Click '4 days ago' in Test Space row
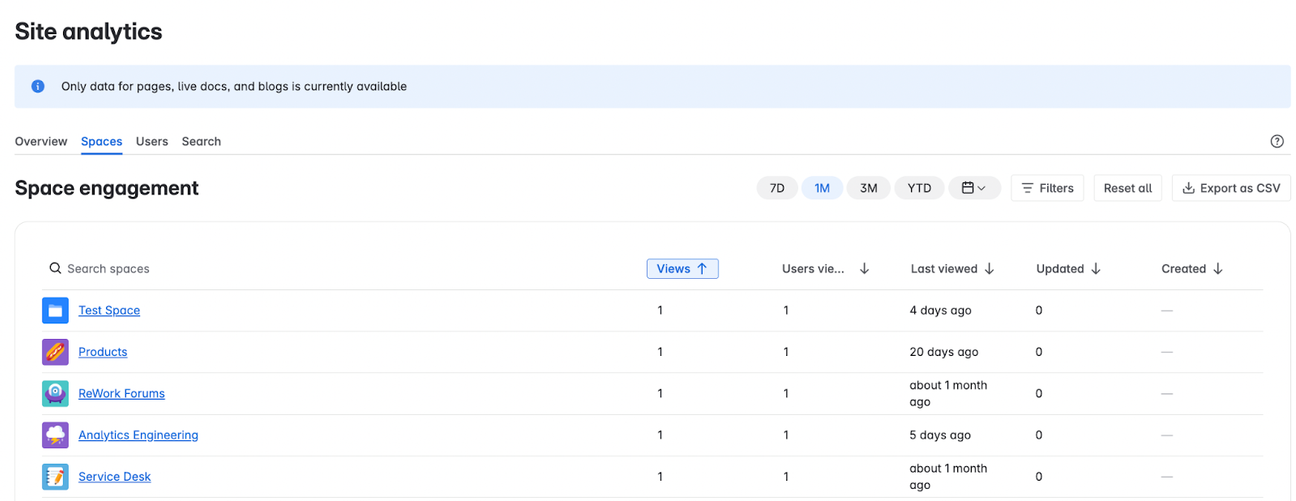Image resolution: width=1296 pixels, height=501 pixels. click(940, 310)
